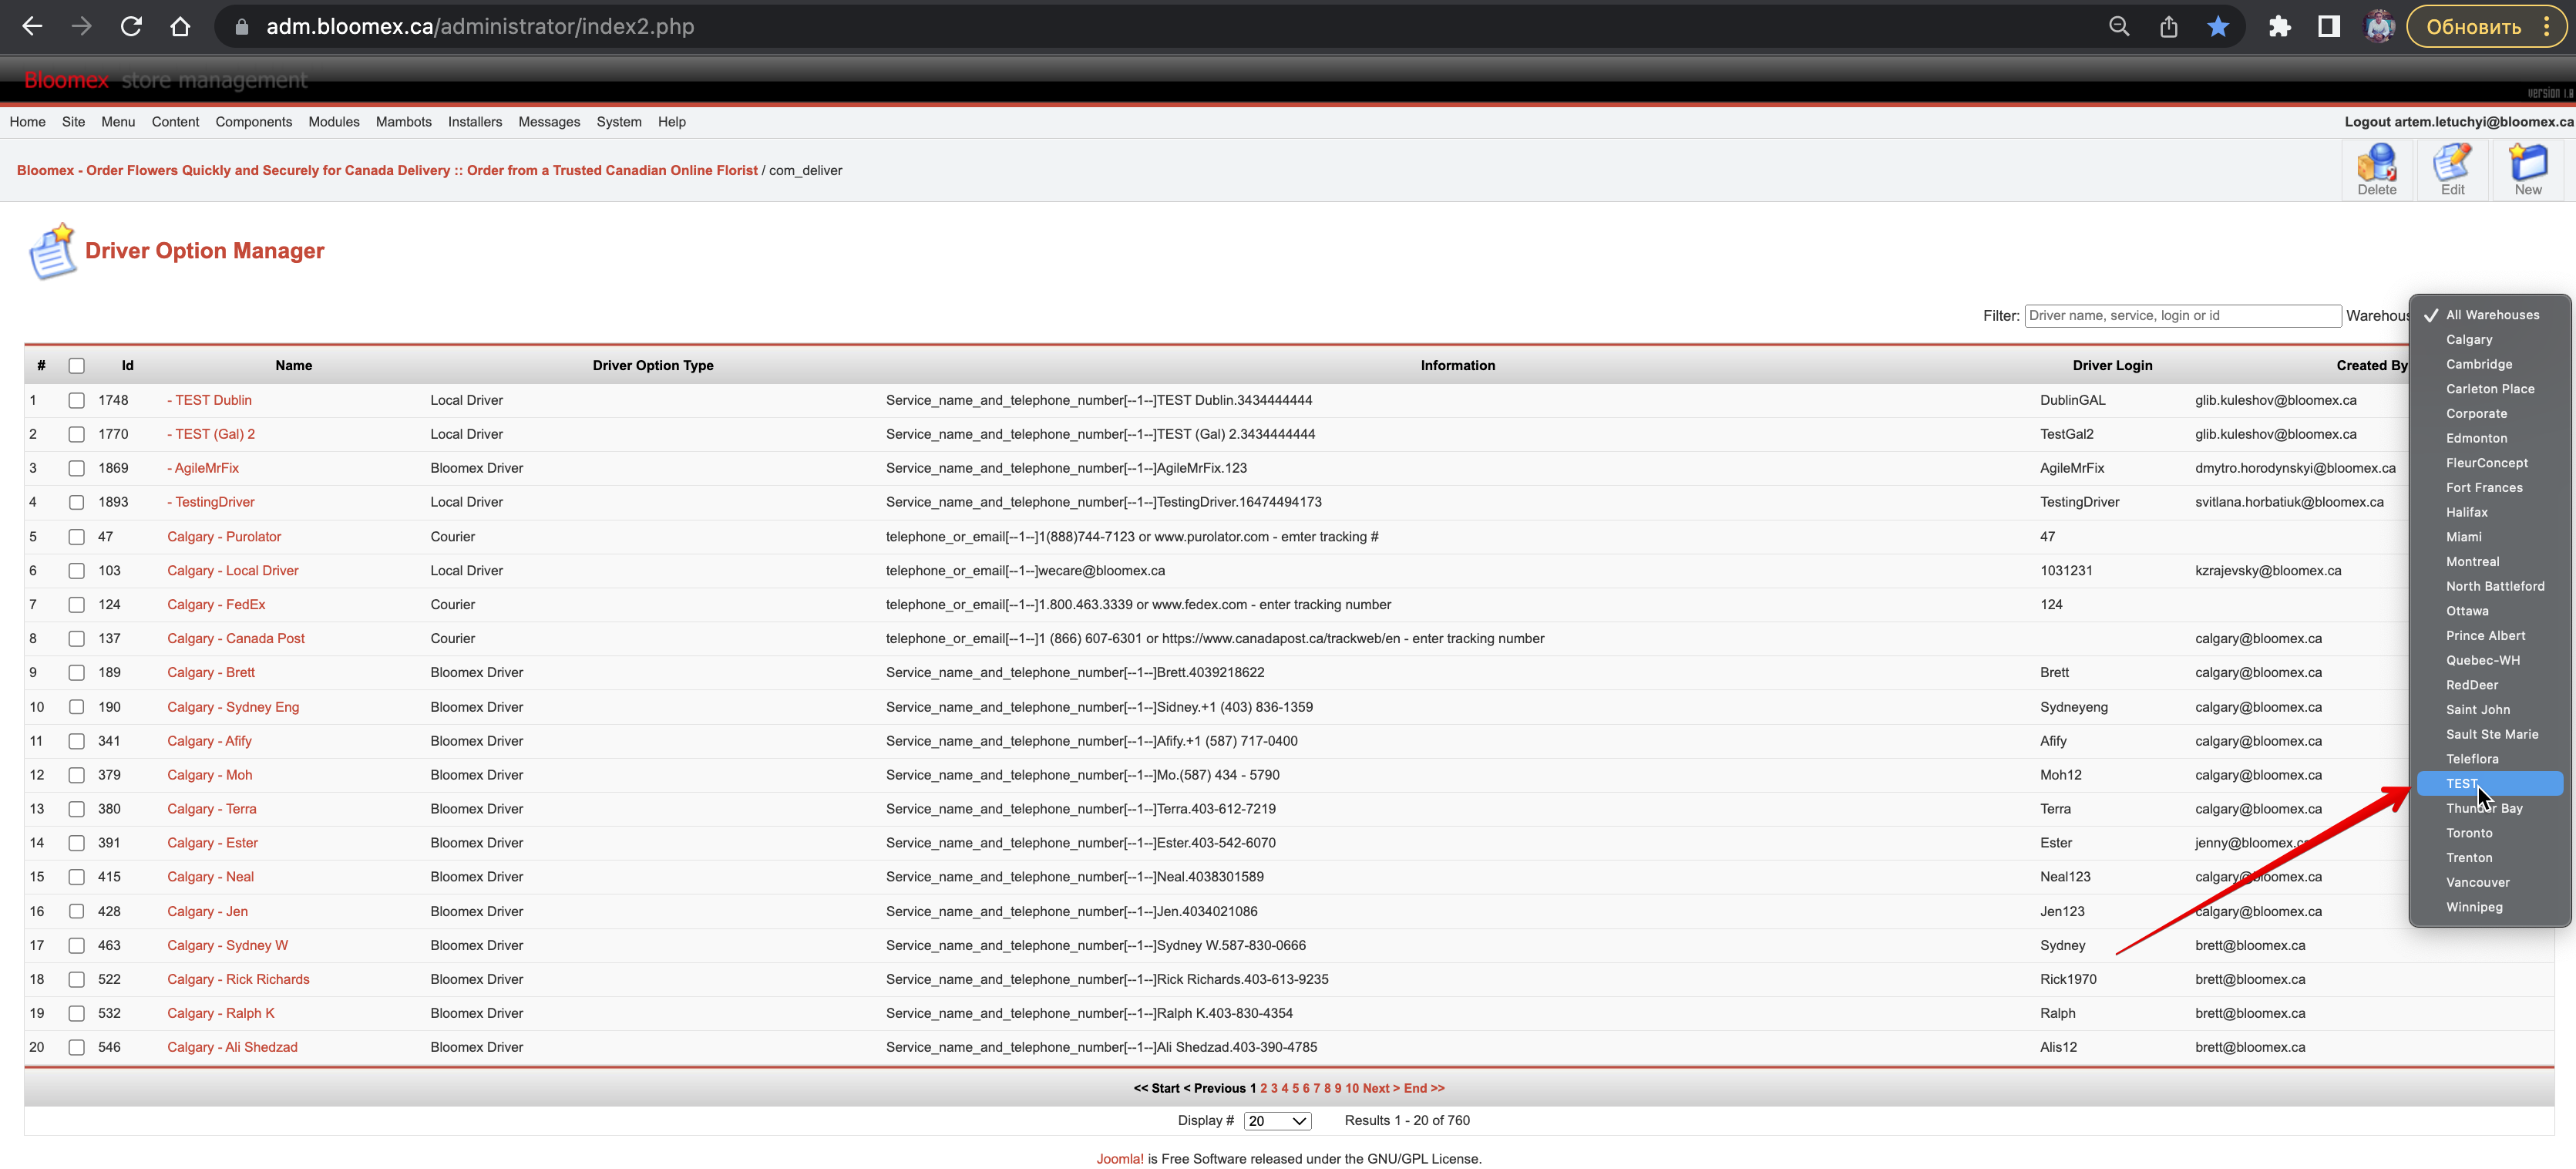The width and height of the screenshot is (2576, 1169).
Task: Click the browser forward arrow
Action: (x=81, y=27)
